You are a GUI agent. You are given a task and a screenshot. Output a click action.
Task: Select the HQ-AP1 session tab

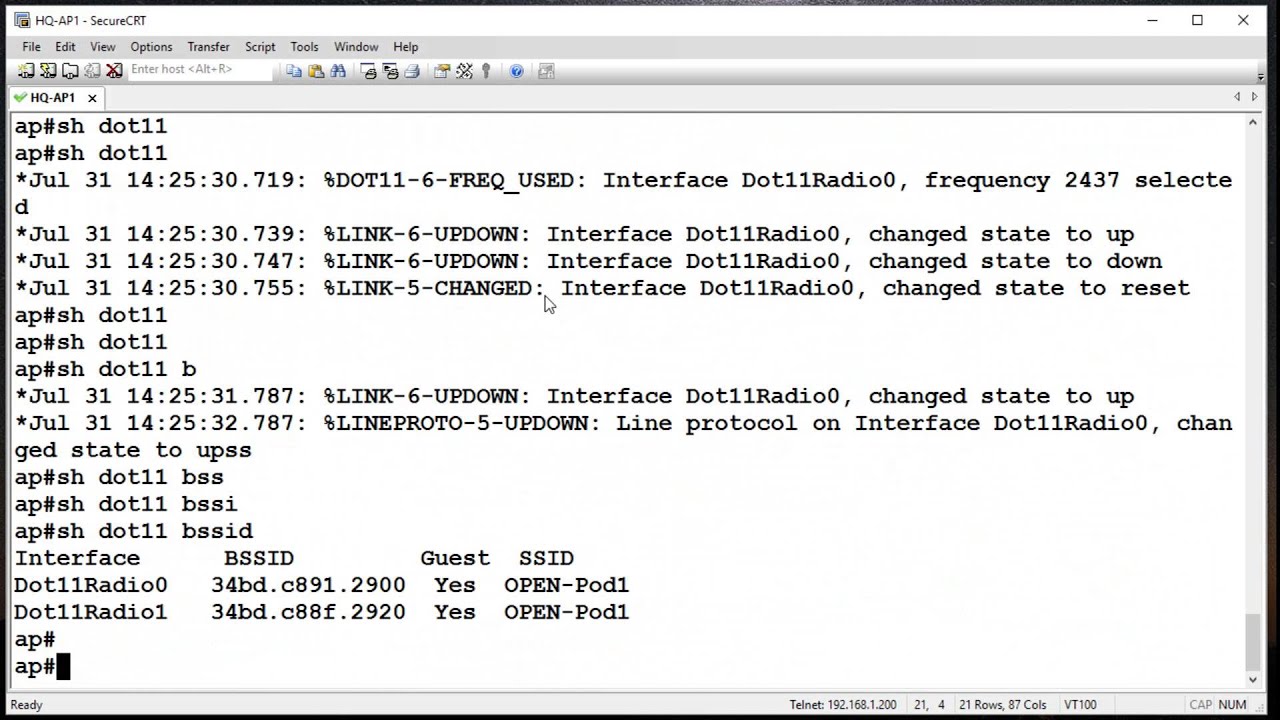coord(52,98)
